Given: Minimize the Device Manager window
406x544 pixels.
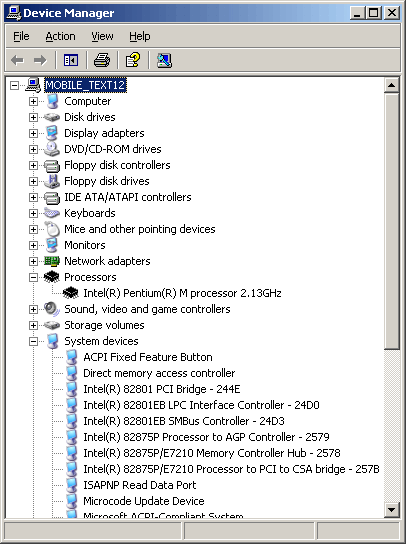Looking at the screenshot, I should pos(357,13).
